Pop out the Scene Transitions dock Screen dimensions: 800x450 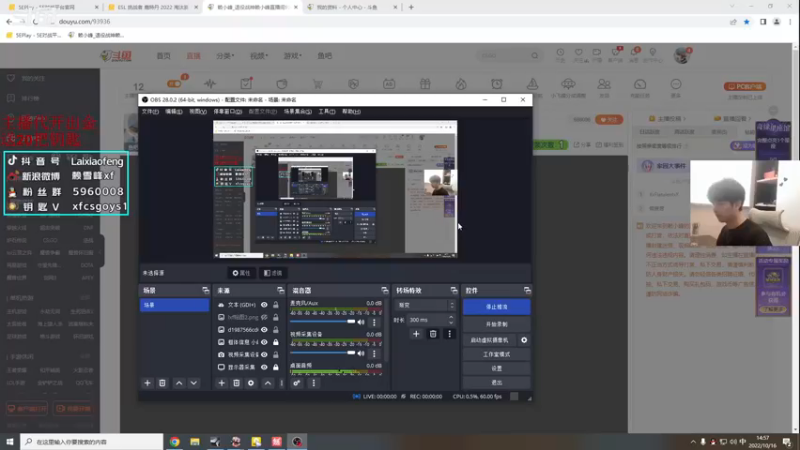pos(454,290)
